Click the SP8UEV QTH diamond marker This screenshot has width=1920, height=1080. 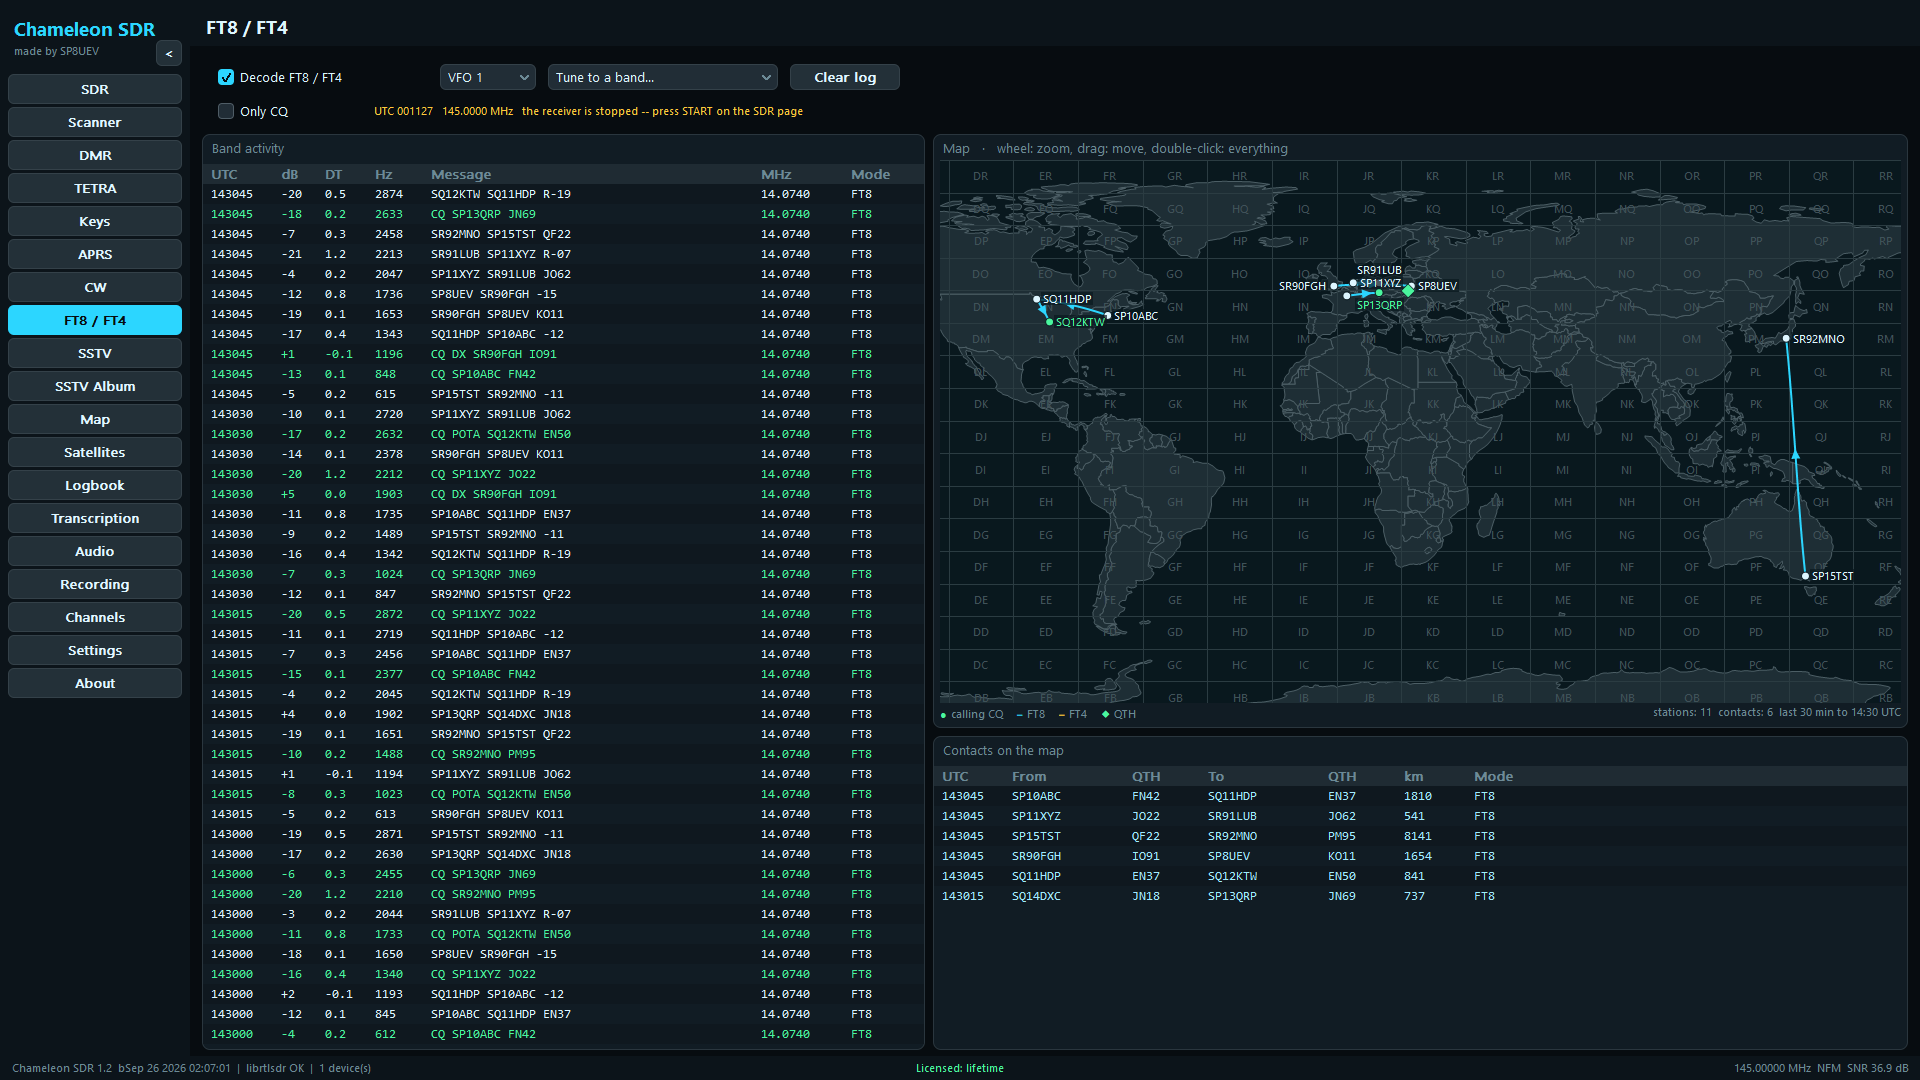pos(1408,290)
